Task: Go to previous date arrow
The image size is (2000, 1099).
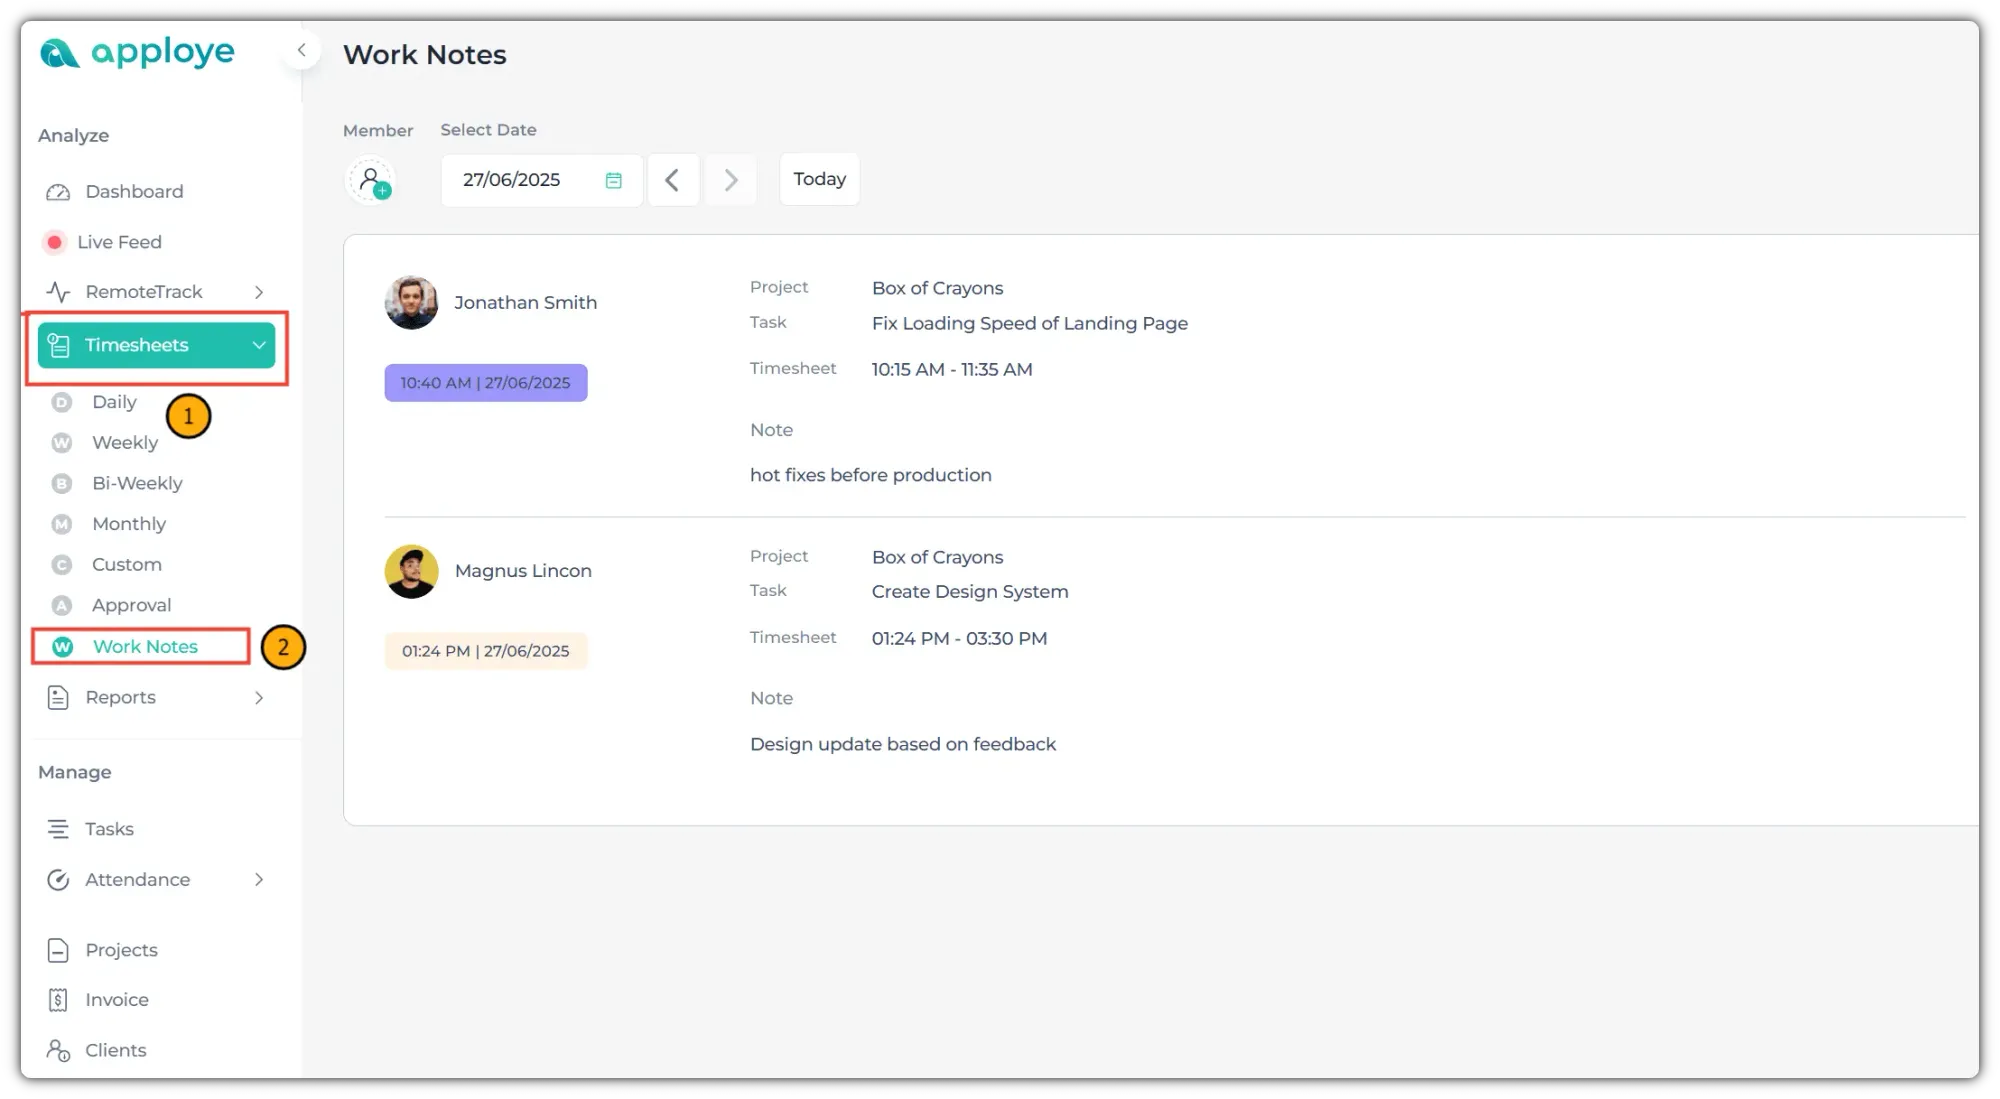Action: 672,180
